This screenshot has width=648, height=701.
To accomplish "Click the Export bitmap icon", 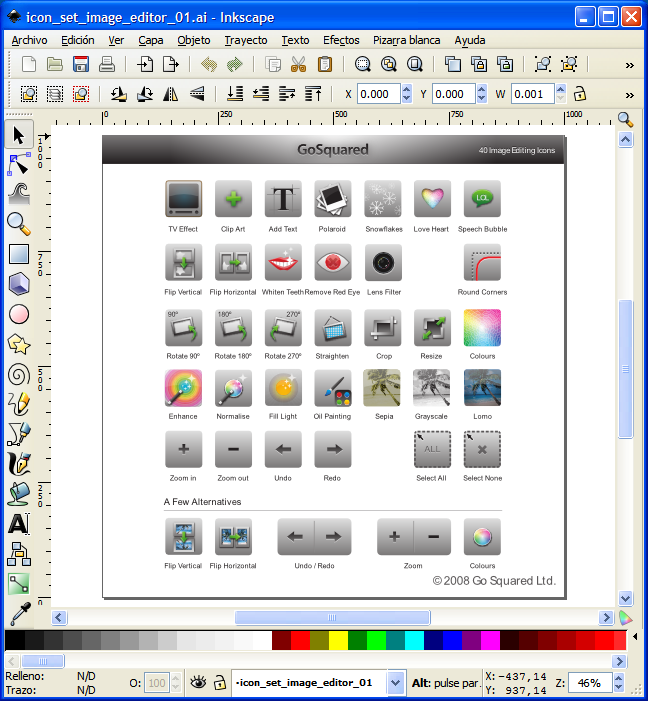I will tap(170, 64).
